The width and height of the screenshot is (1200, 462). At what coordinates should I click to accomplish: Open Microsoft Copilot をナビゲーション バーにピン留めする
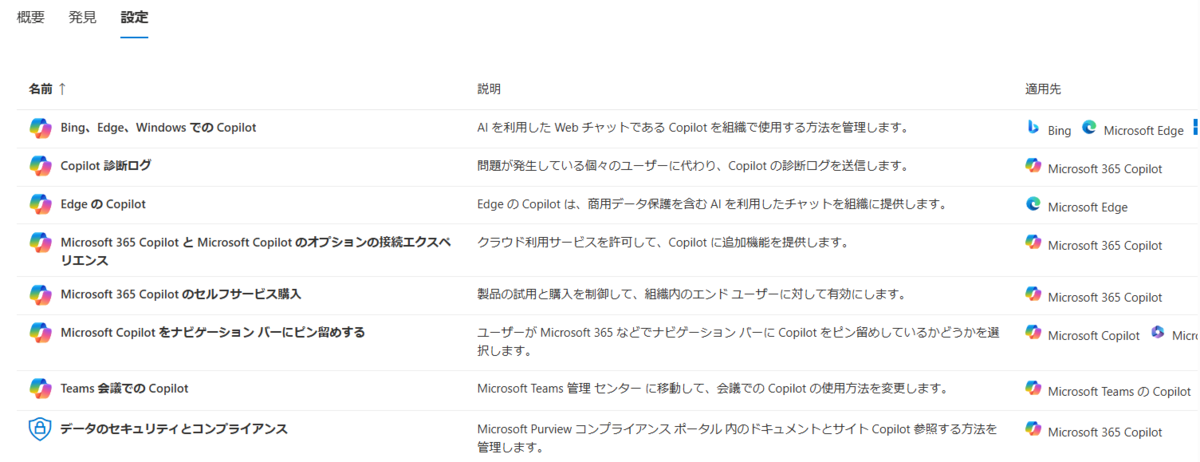[213, 333]
